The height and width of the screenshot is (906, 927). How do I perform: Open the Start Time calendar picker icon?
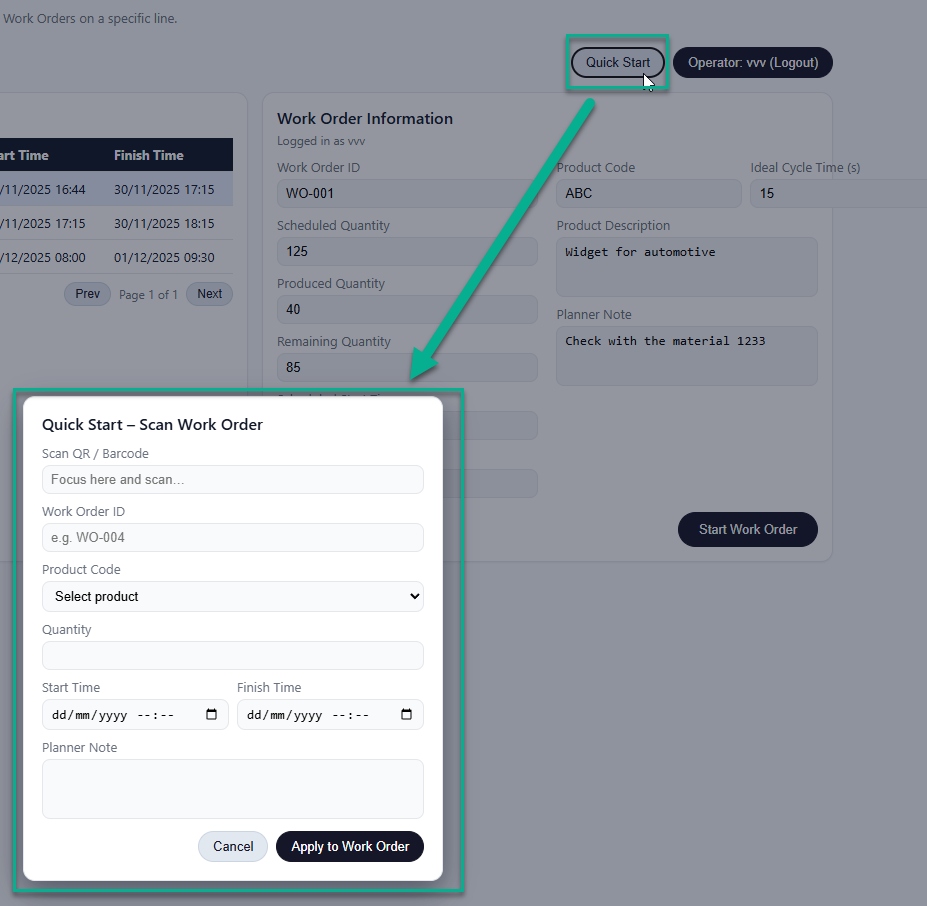pos(211,715)
